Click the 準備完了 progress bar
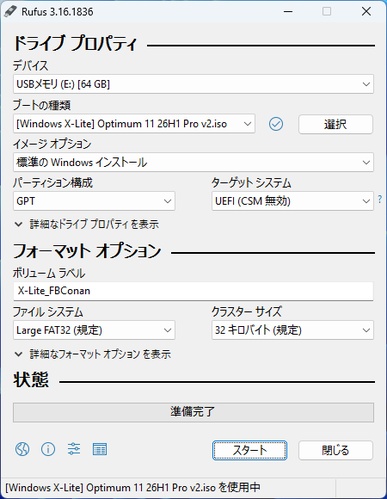Screen dimensions: 387x499 pyautogui.click(x=193, y=412)
